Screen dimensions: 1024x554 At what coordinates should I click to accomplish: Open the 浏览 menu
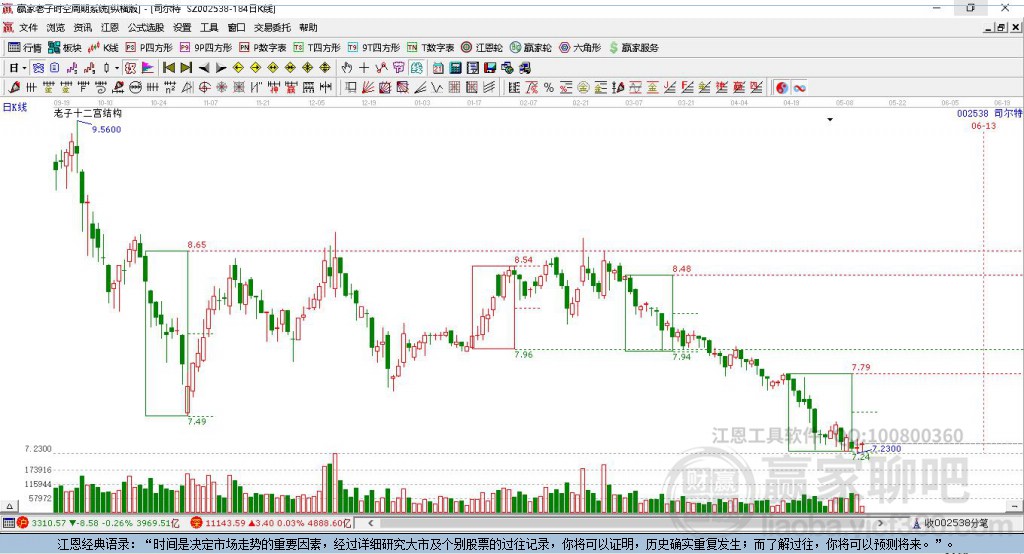[x=56, y=27]
